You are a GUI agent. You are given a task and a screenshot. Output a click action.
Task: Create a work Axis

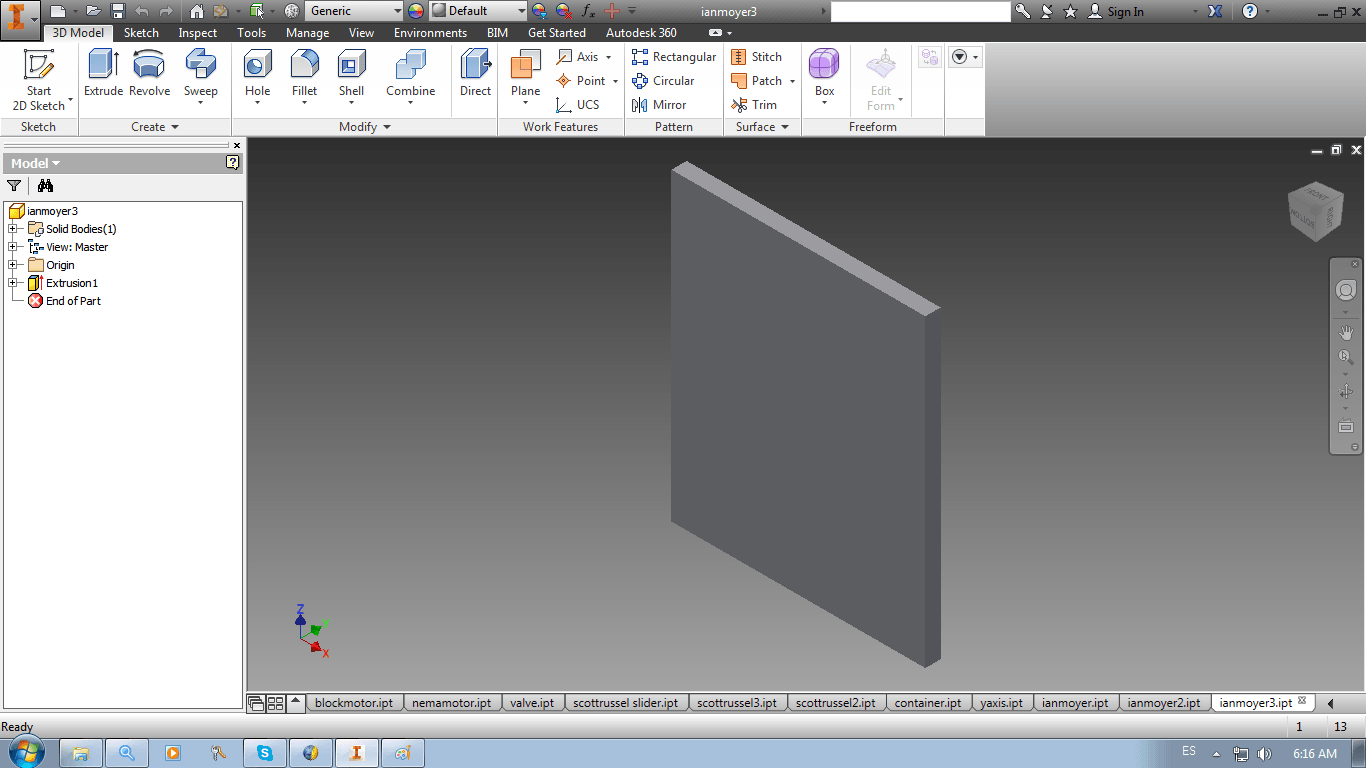(x=583, y=57)
